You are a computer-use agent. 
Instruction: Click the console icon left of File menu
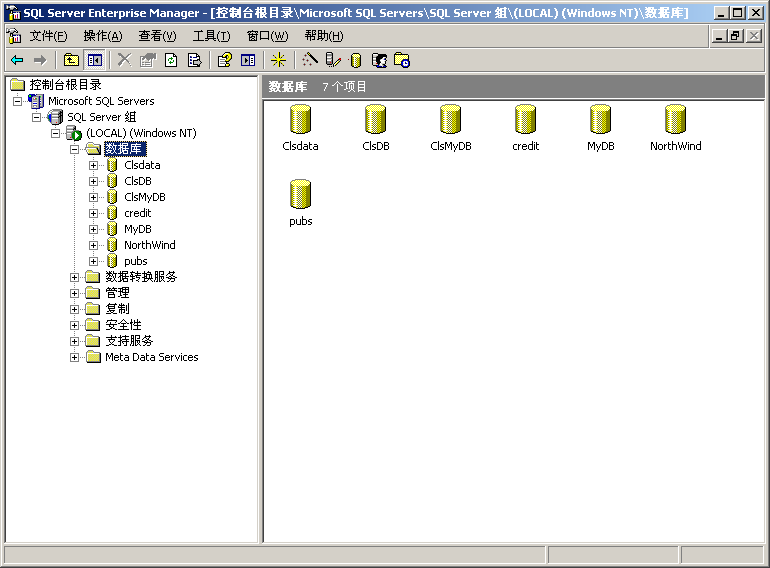[x=13, y=35]
